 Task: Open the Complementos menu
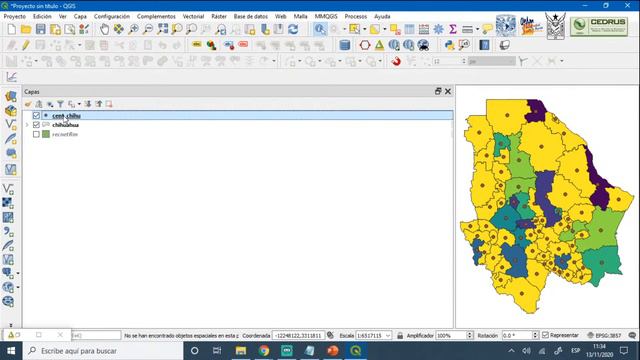click(156, 16)
